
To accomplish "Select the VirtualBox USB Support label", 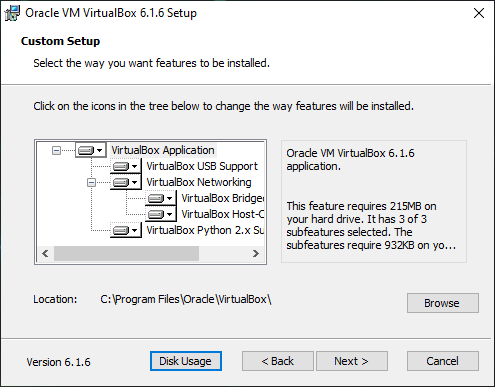I will point(202,166).
